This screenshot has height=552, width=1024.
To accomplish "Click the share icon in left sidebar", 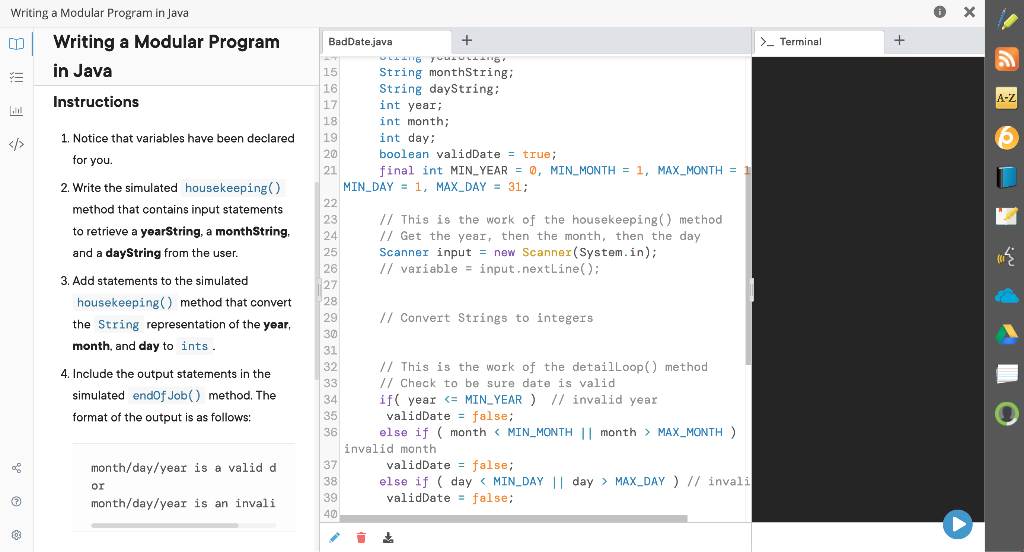I will coord(16,468).
